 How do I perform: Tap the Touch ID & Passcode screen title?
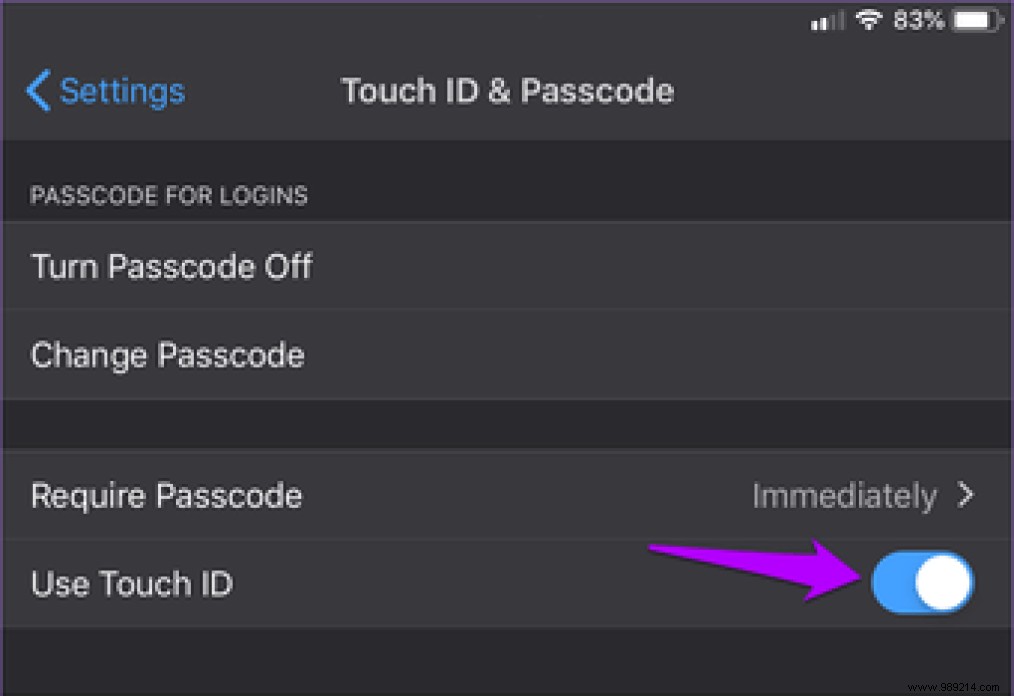(507, 91)
